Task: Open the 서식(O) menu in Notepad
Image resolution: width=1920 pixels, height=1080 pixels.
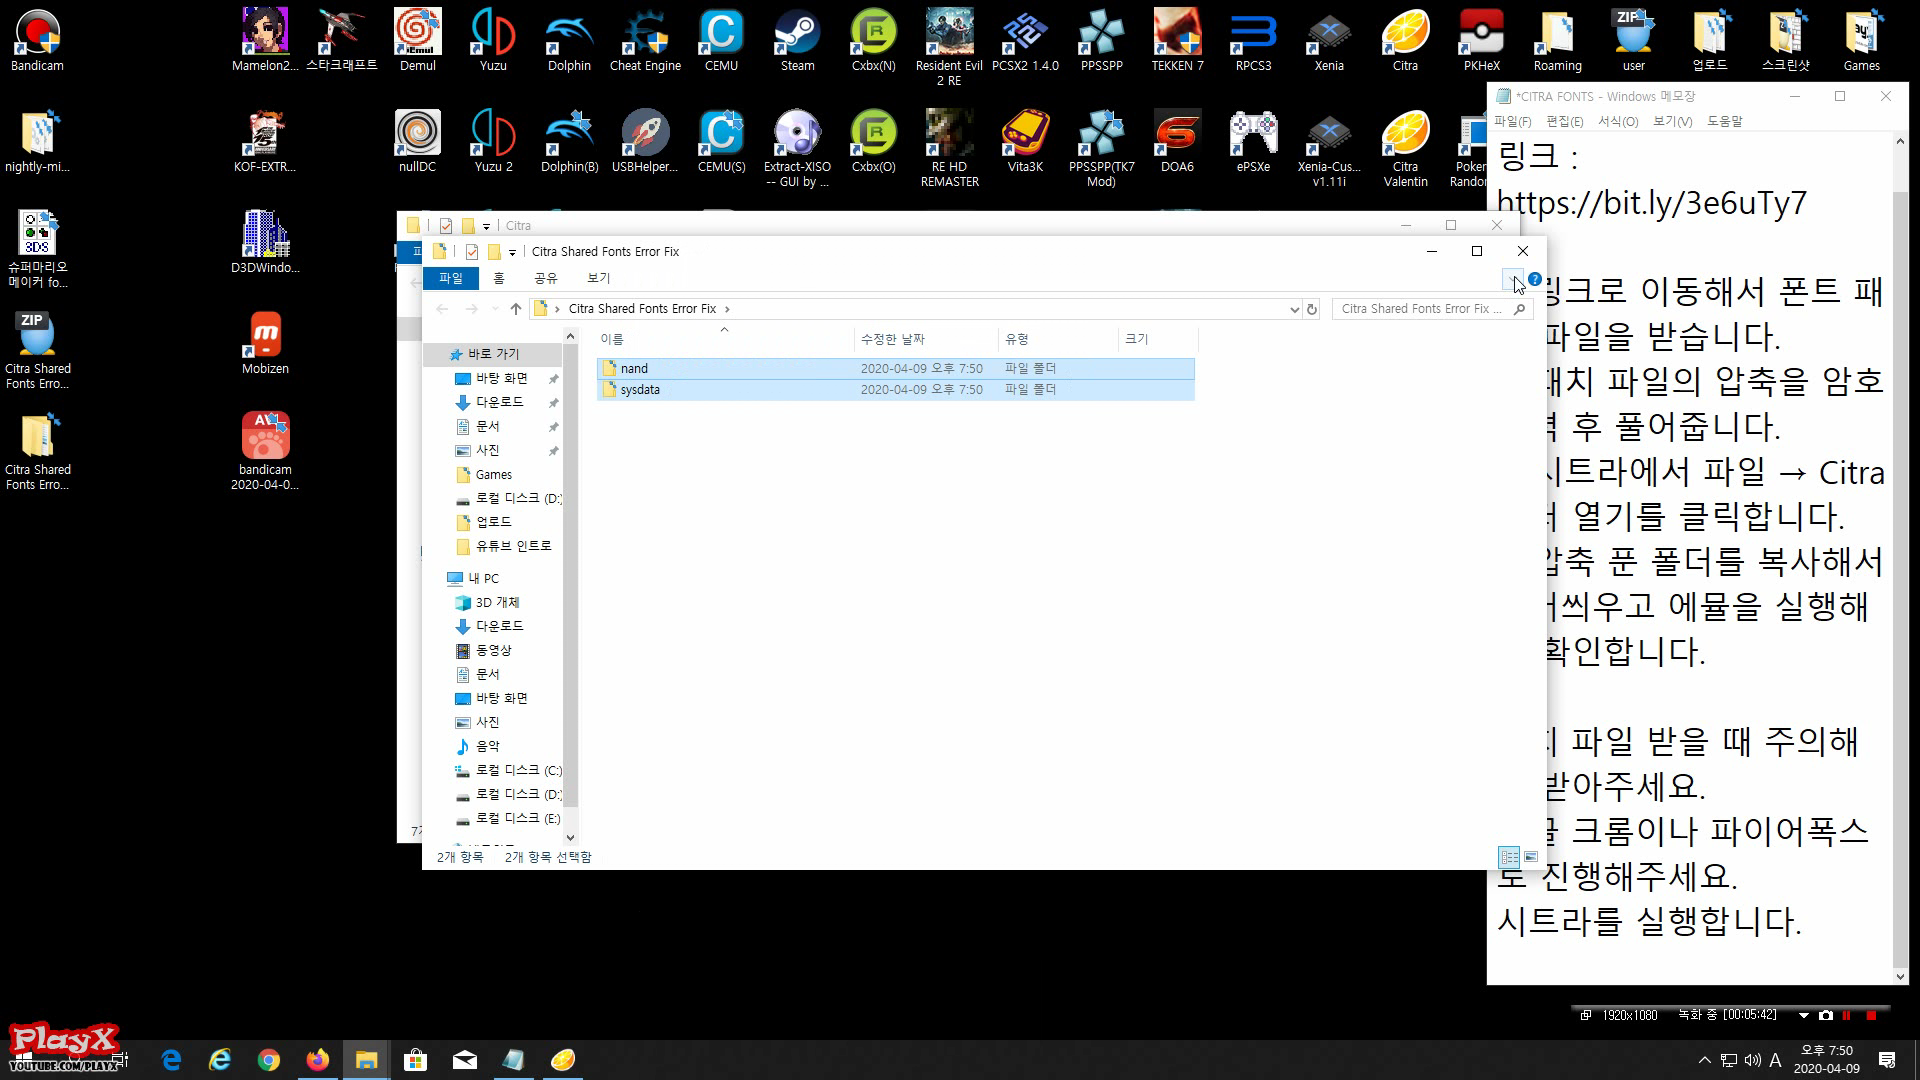Action: click(x=1617, y=121)
